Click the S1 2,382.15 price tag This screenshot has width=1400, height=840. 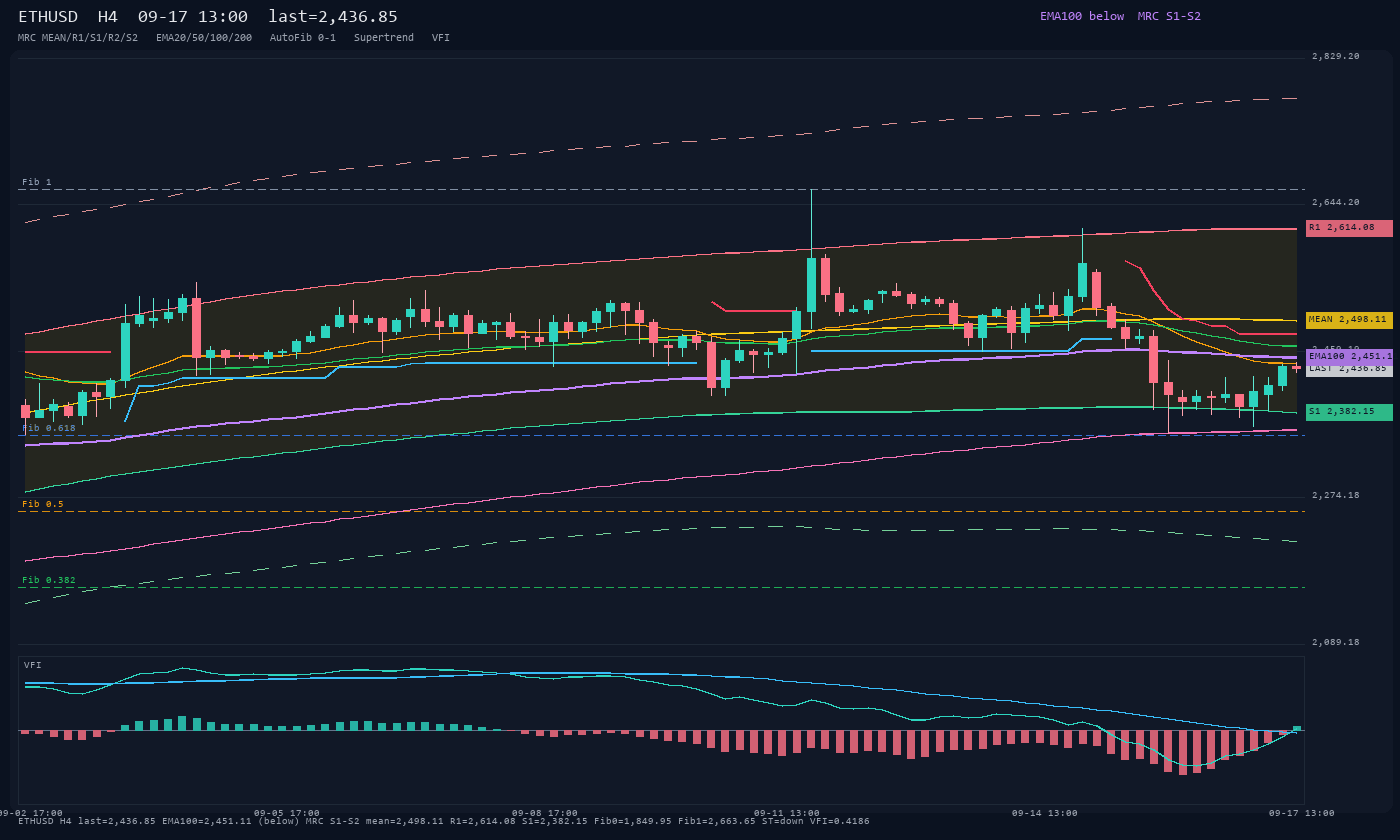[1349, 412]
